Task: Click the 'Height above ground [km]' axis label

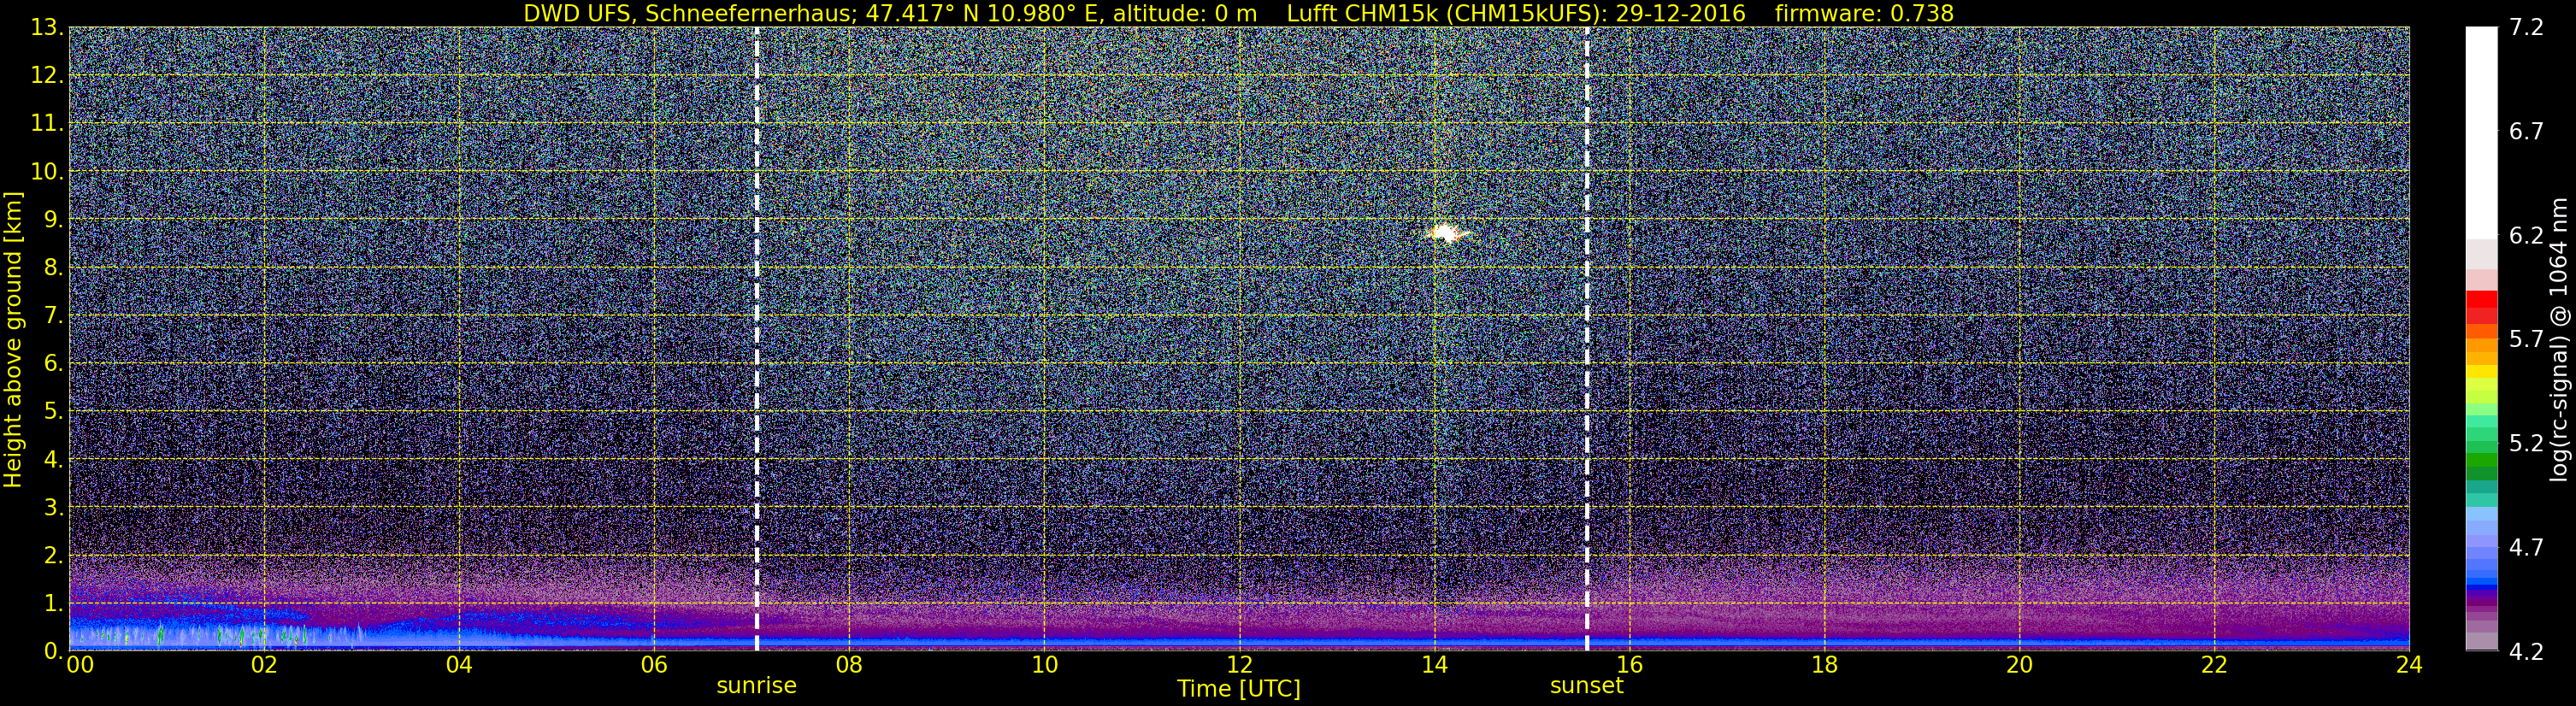Action: click(13, 340)
